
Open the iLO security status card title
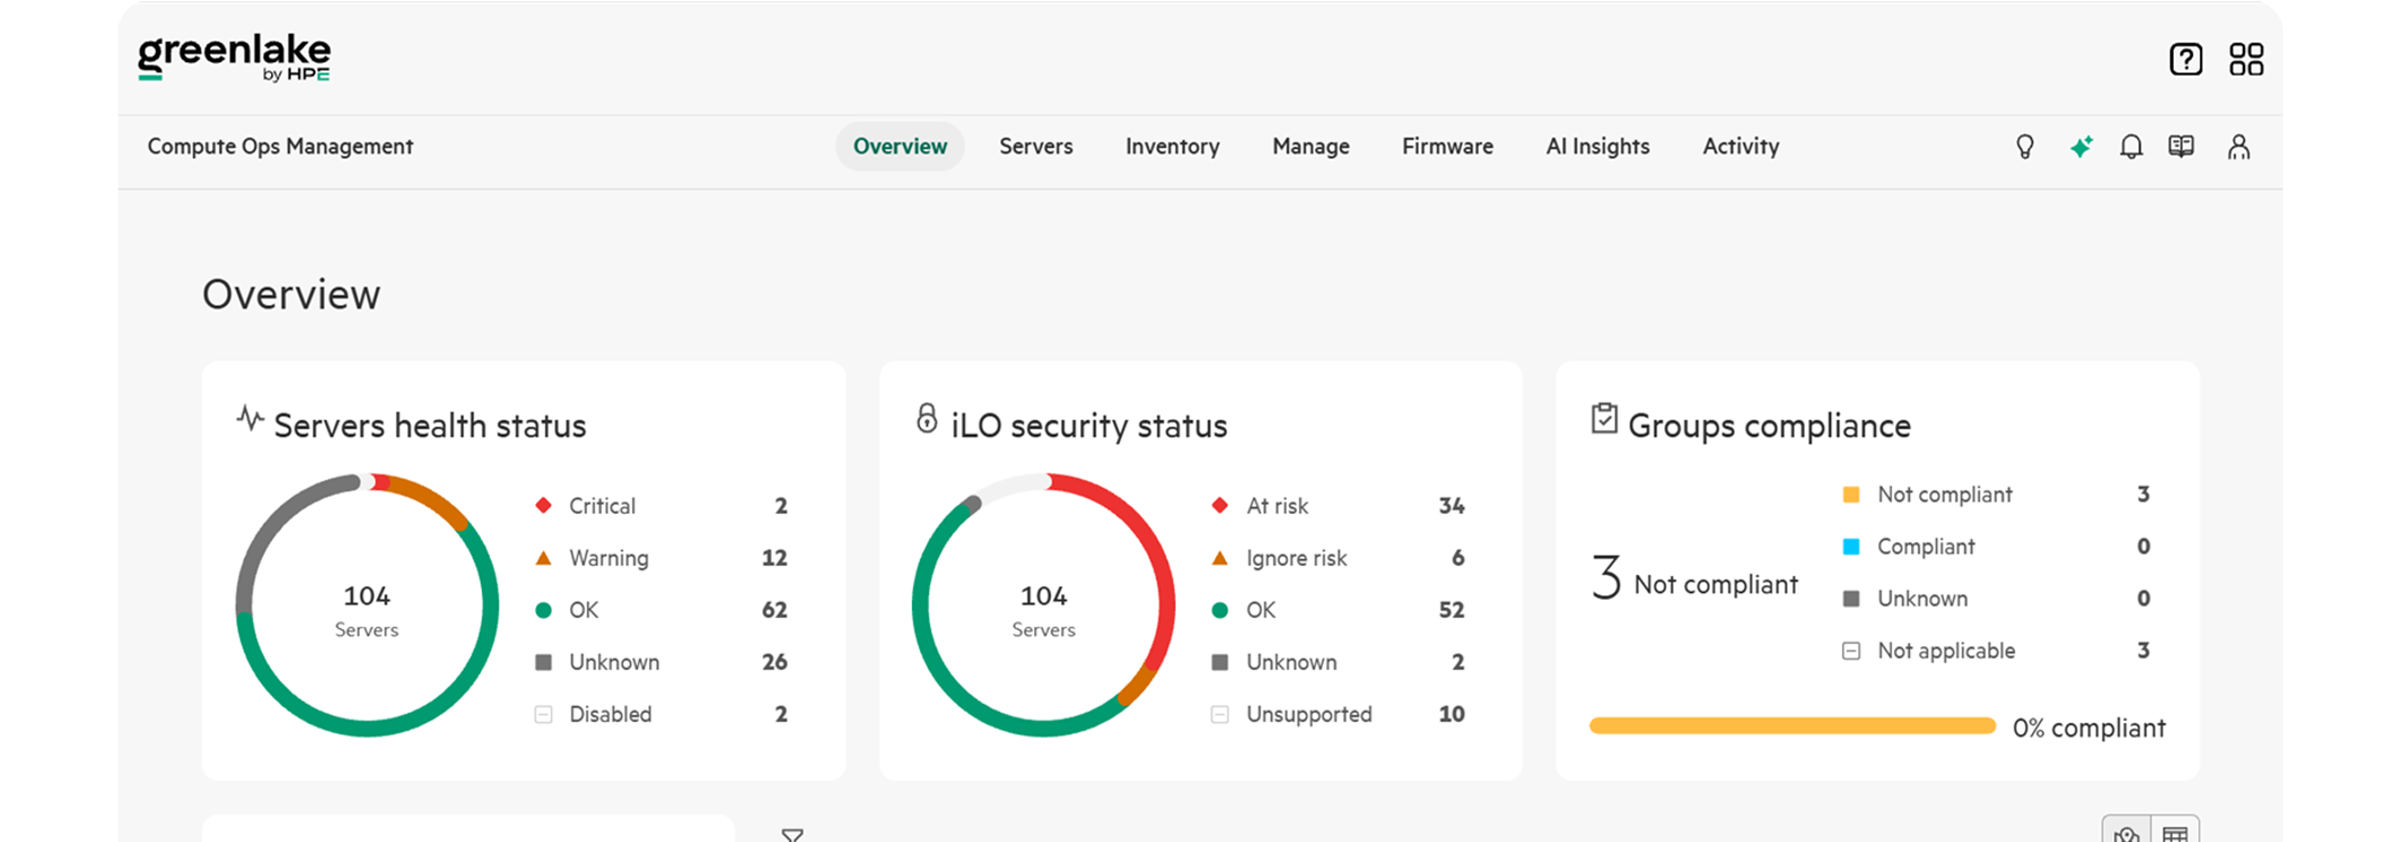pos(1089,426)
